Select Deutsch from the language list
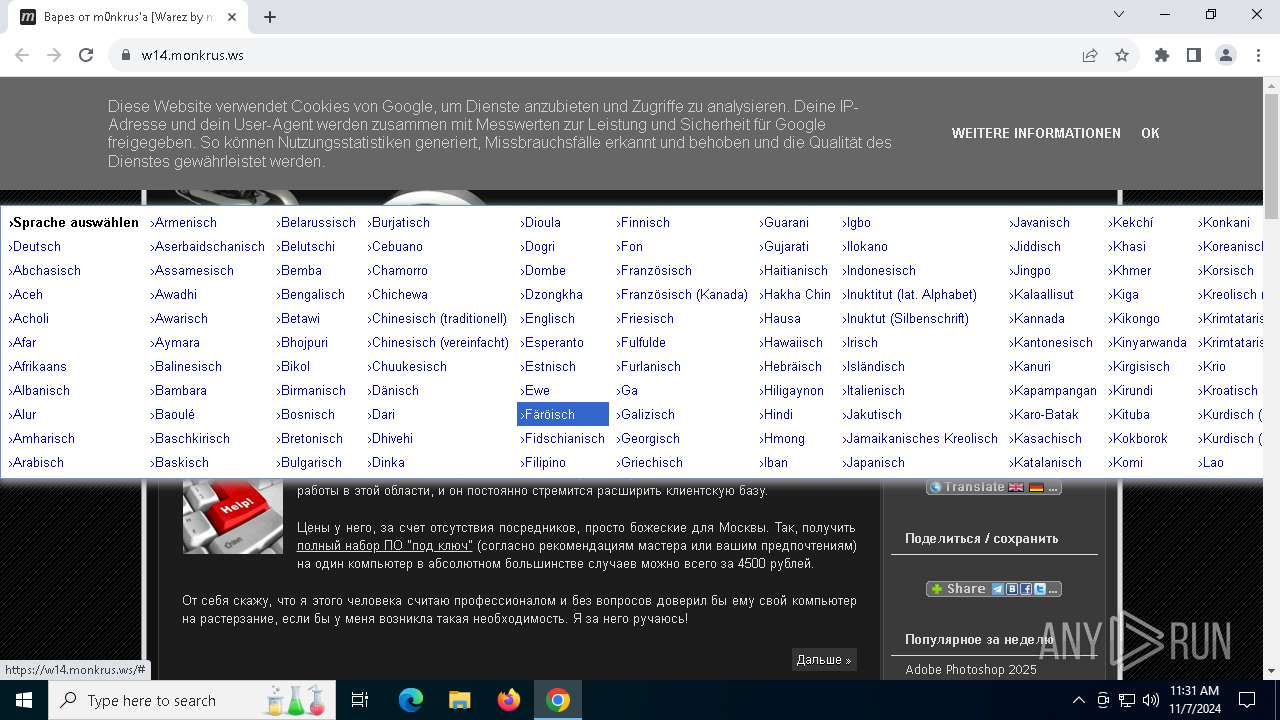 tap(35, 246)
